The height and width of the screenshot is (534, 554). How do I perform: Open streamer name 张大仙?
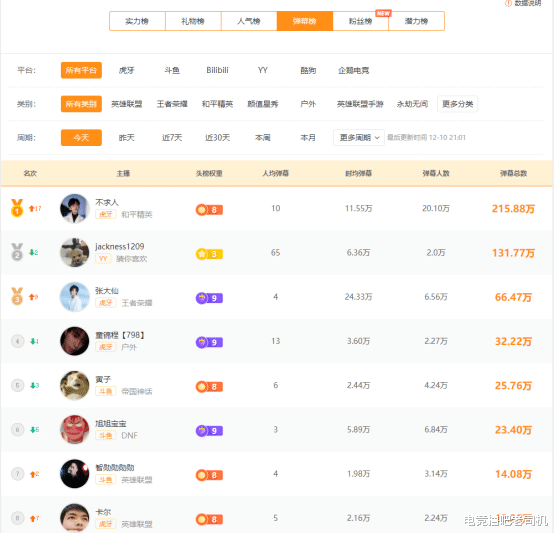(x=107, y=291)
